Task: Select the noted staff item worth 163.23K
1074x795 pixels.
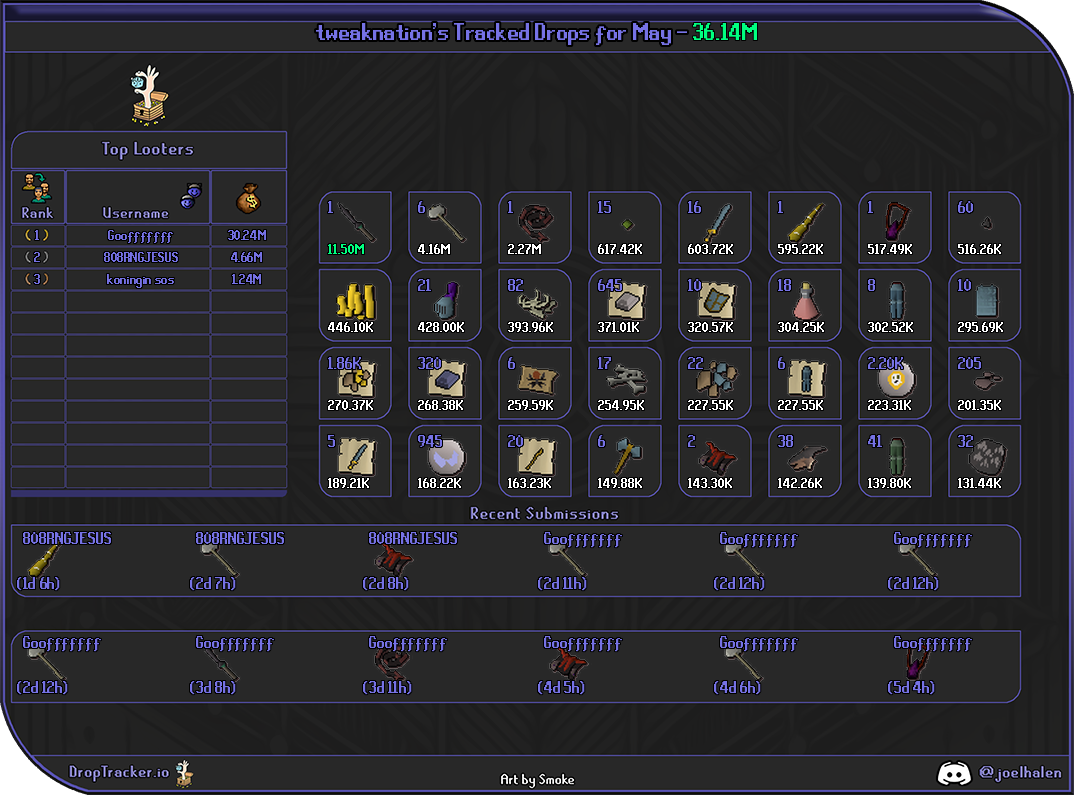Action: [x=534, y=461]
